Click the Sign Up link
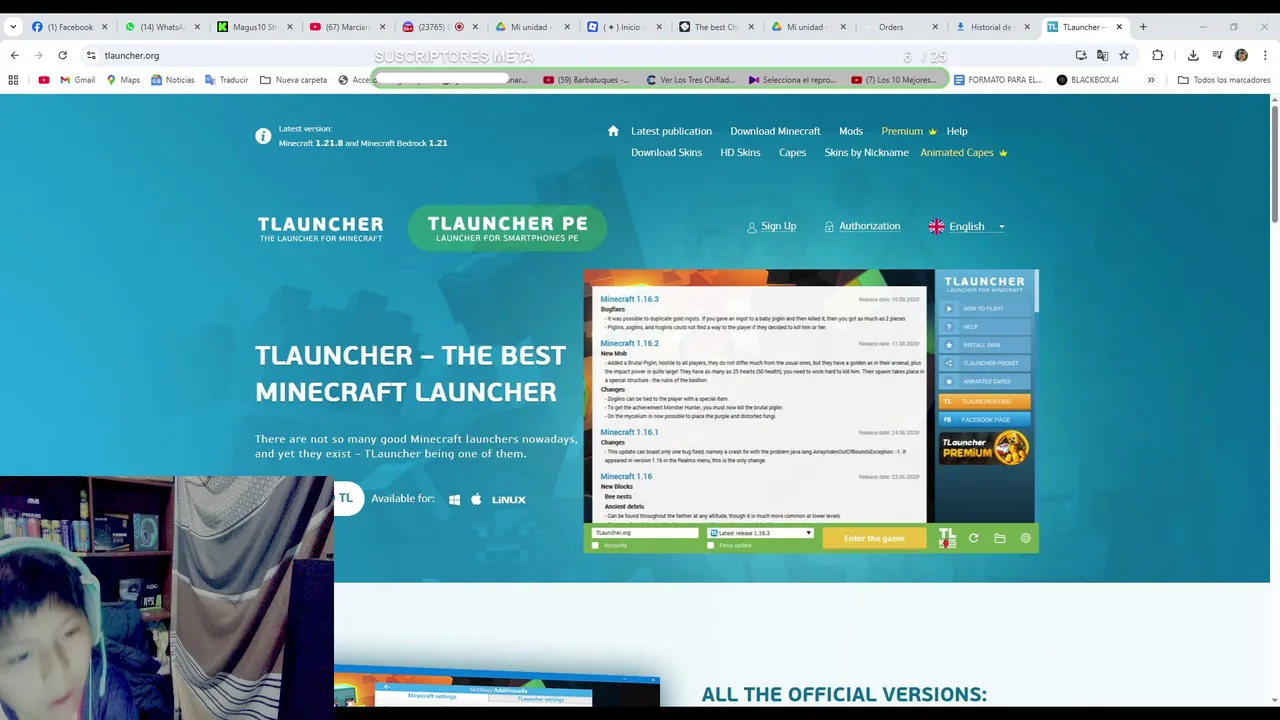This screenshot has height=720, width=1280. click(778, 227)
